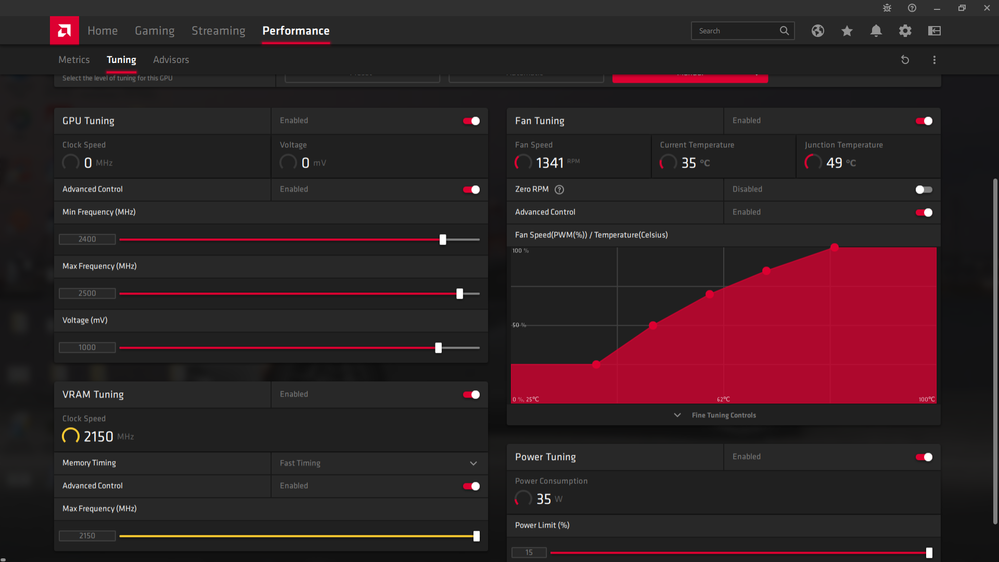999x562 pixels.
Task: Click the Fan Speed gauge icon
Action: [523, 162]
